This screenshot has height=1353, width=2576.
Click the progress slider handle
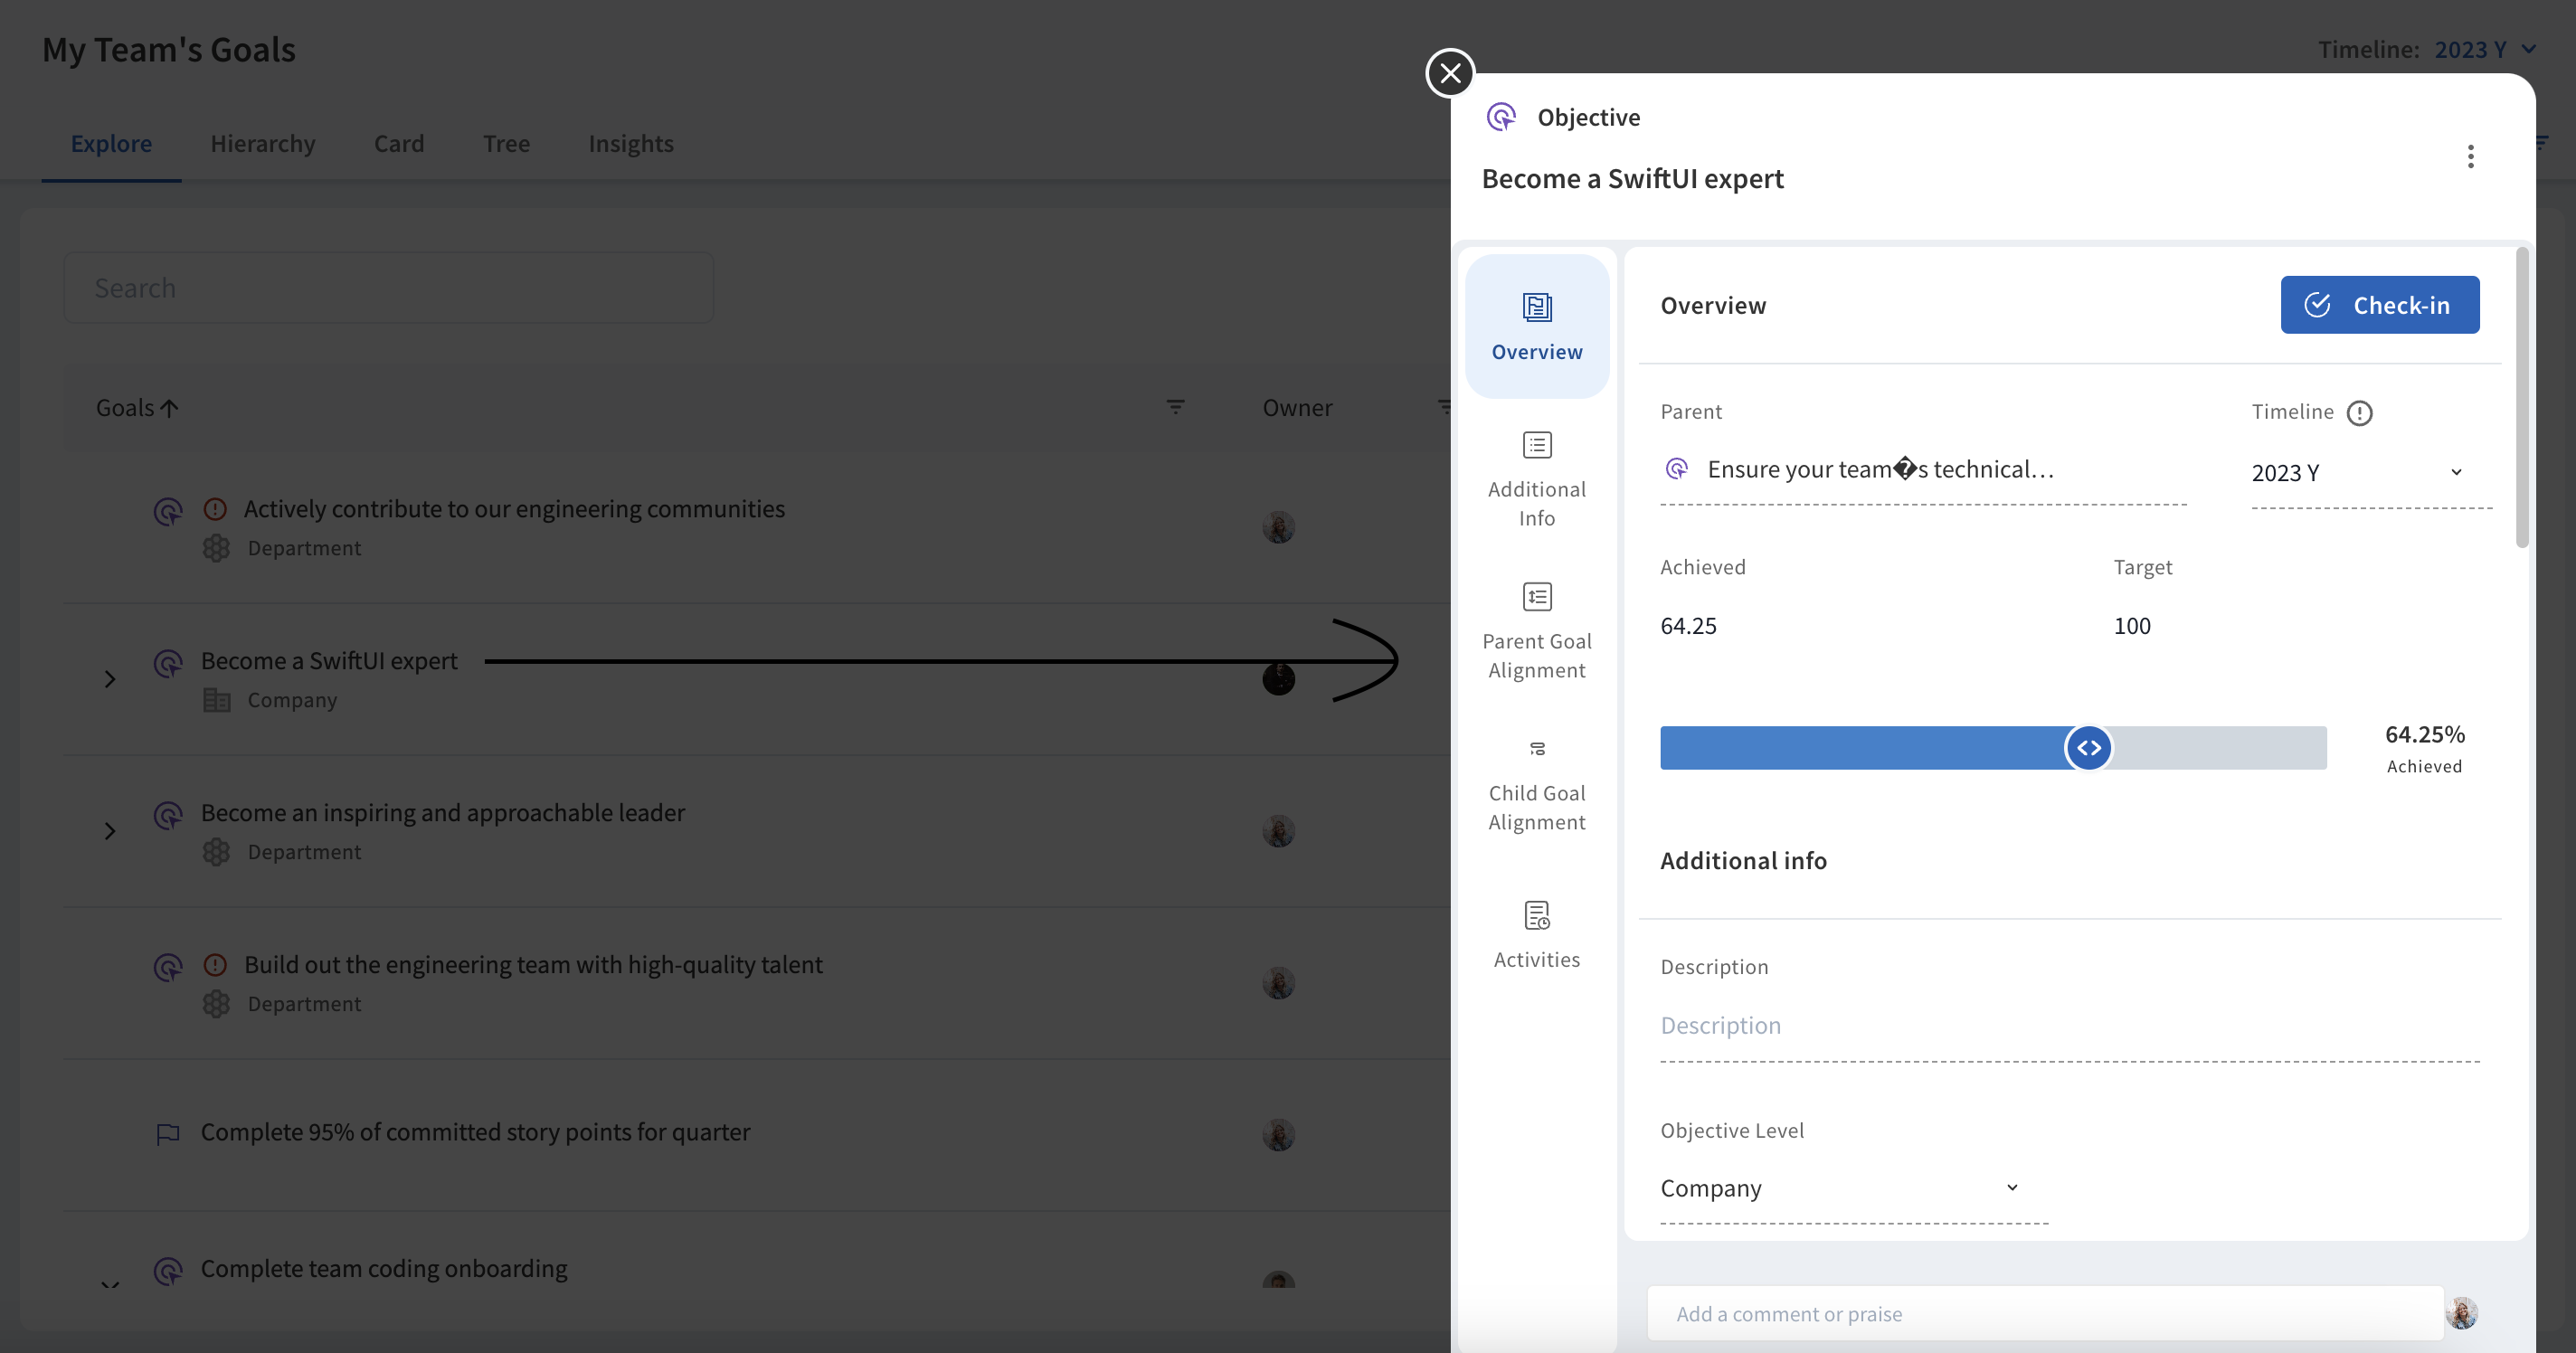click(x=2088, y=748)
